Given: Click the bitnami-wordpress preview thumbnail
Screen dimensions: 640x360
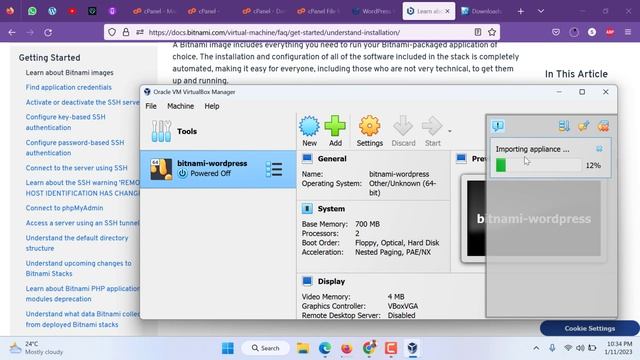Looking at the screenshot, I should click(x=534, y=218).
